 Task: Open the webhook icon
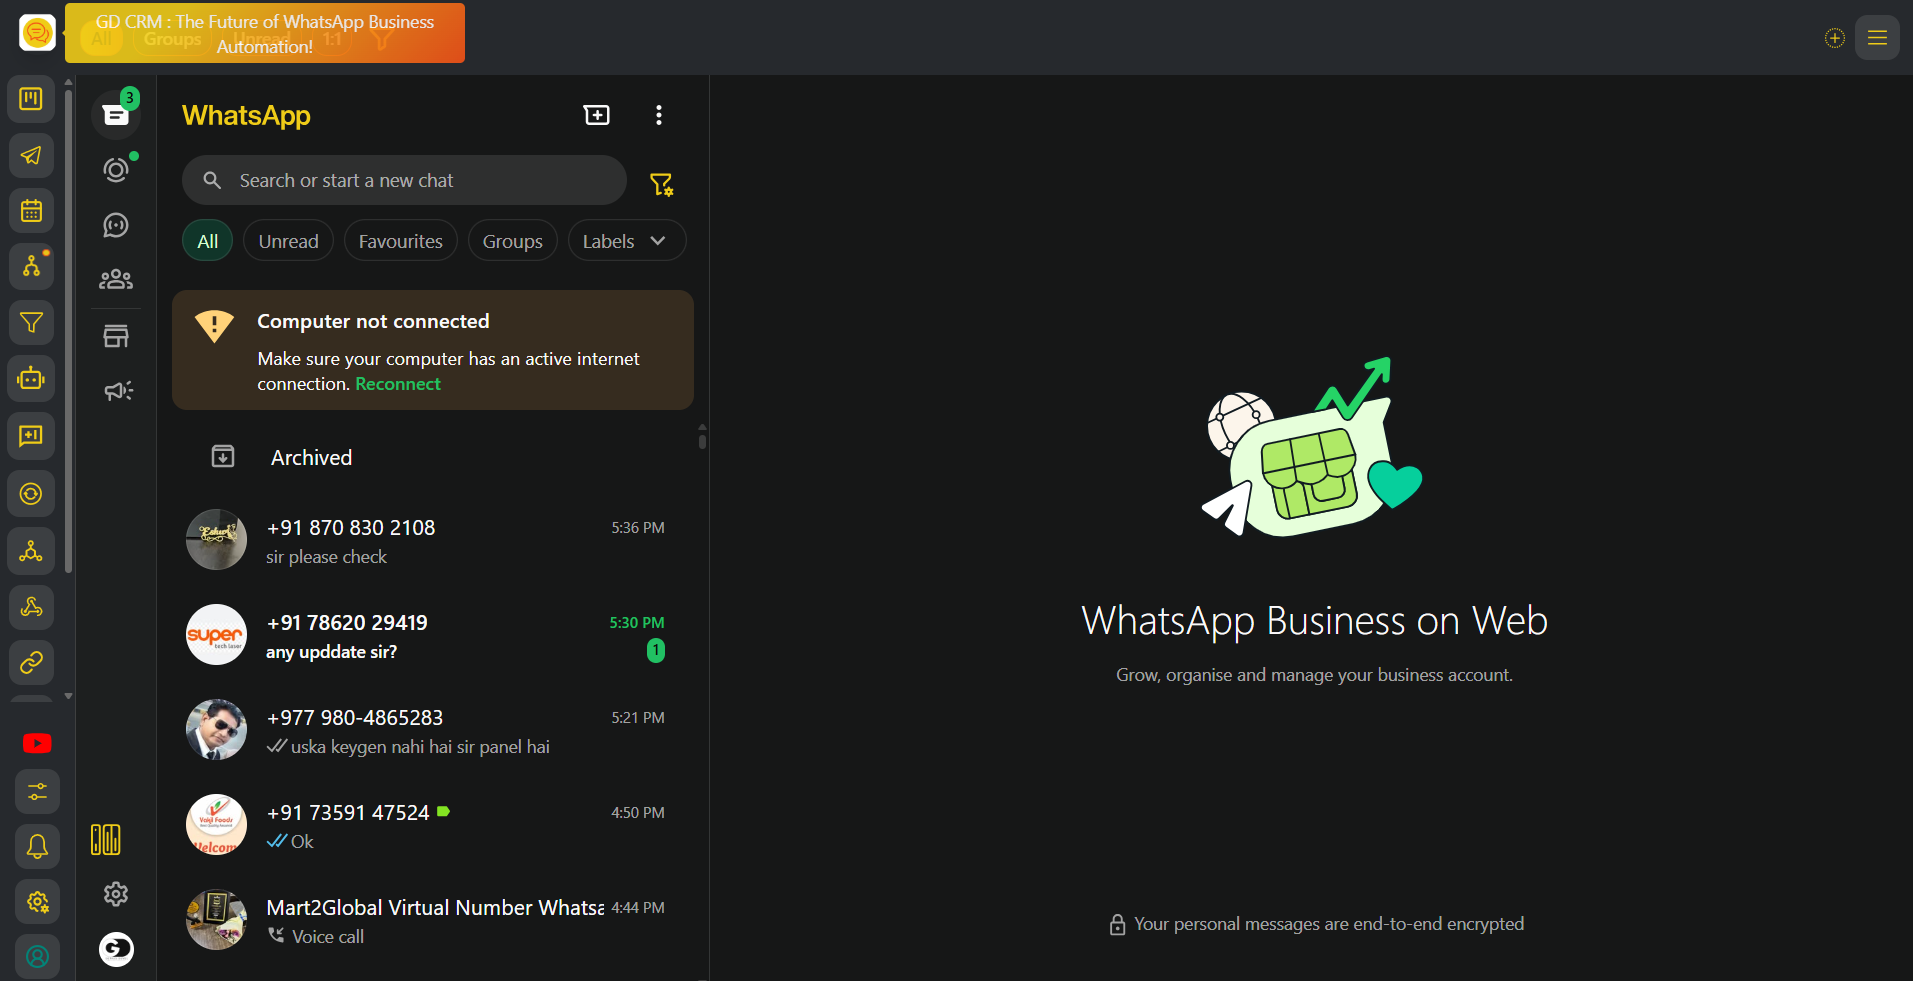[31, 606]
